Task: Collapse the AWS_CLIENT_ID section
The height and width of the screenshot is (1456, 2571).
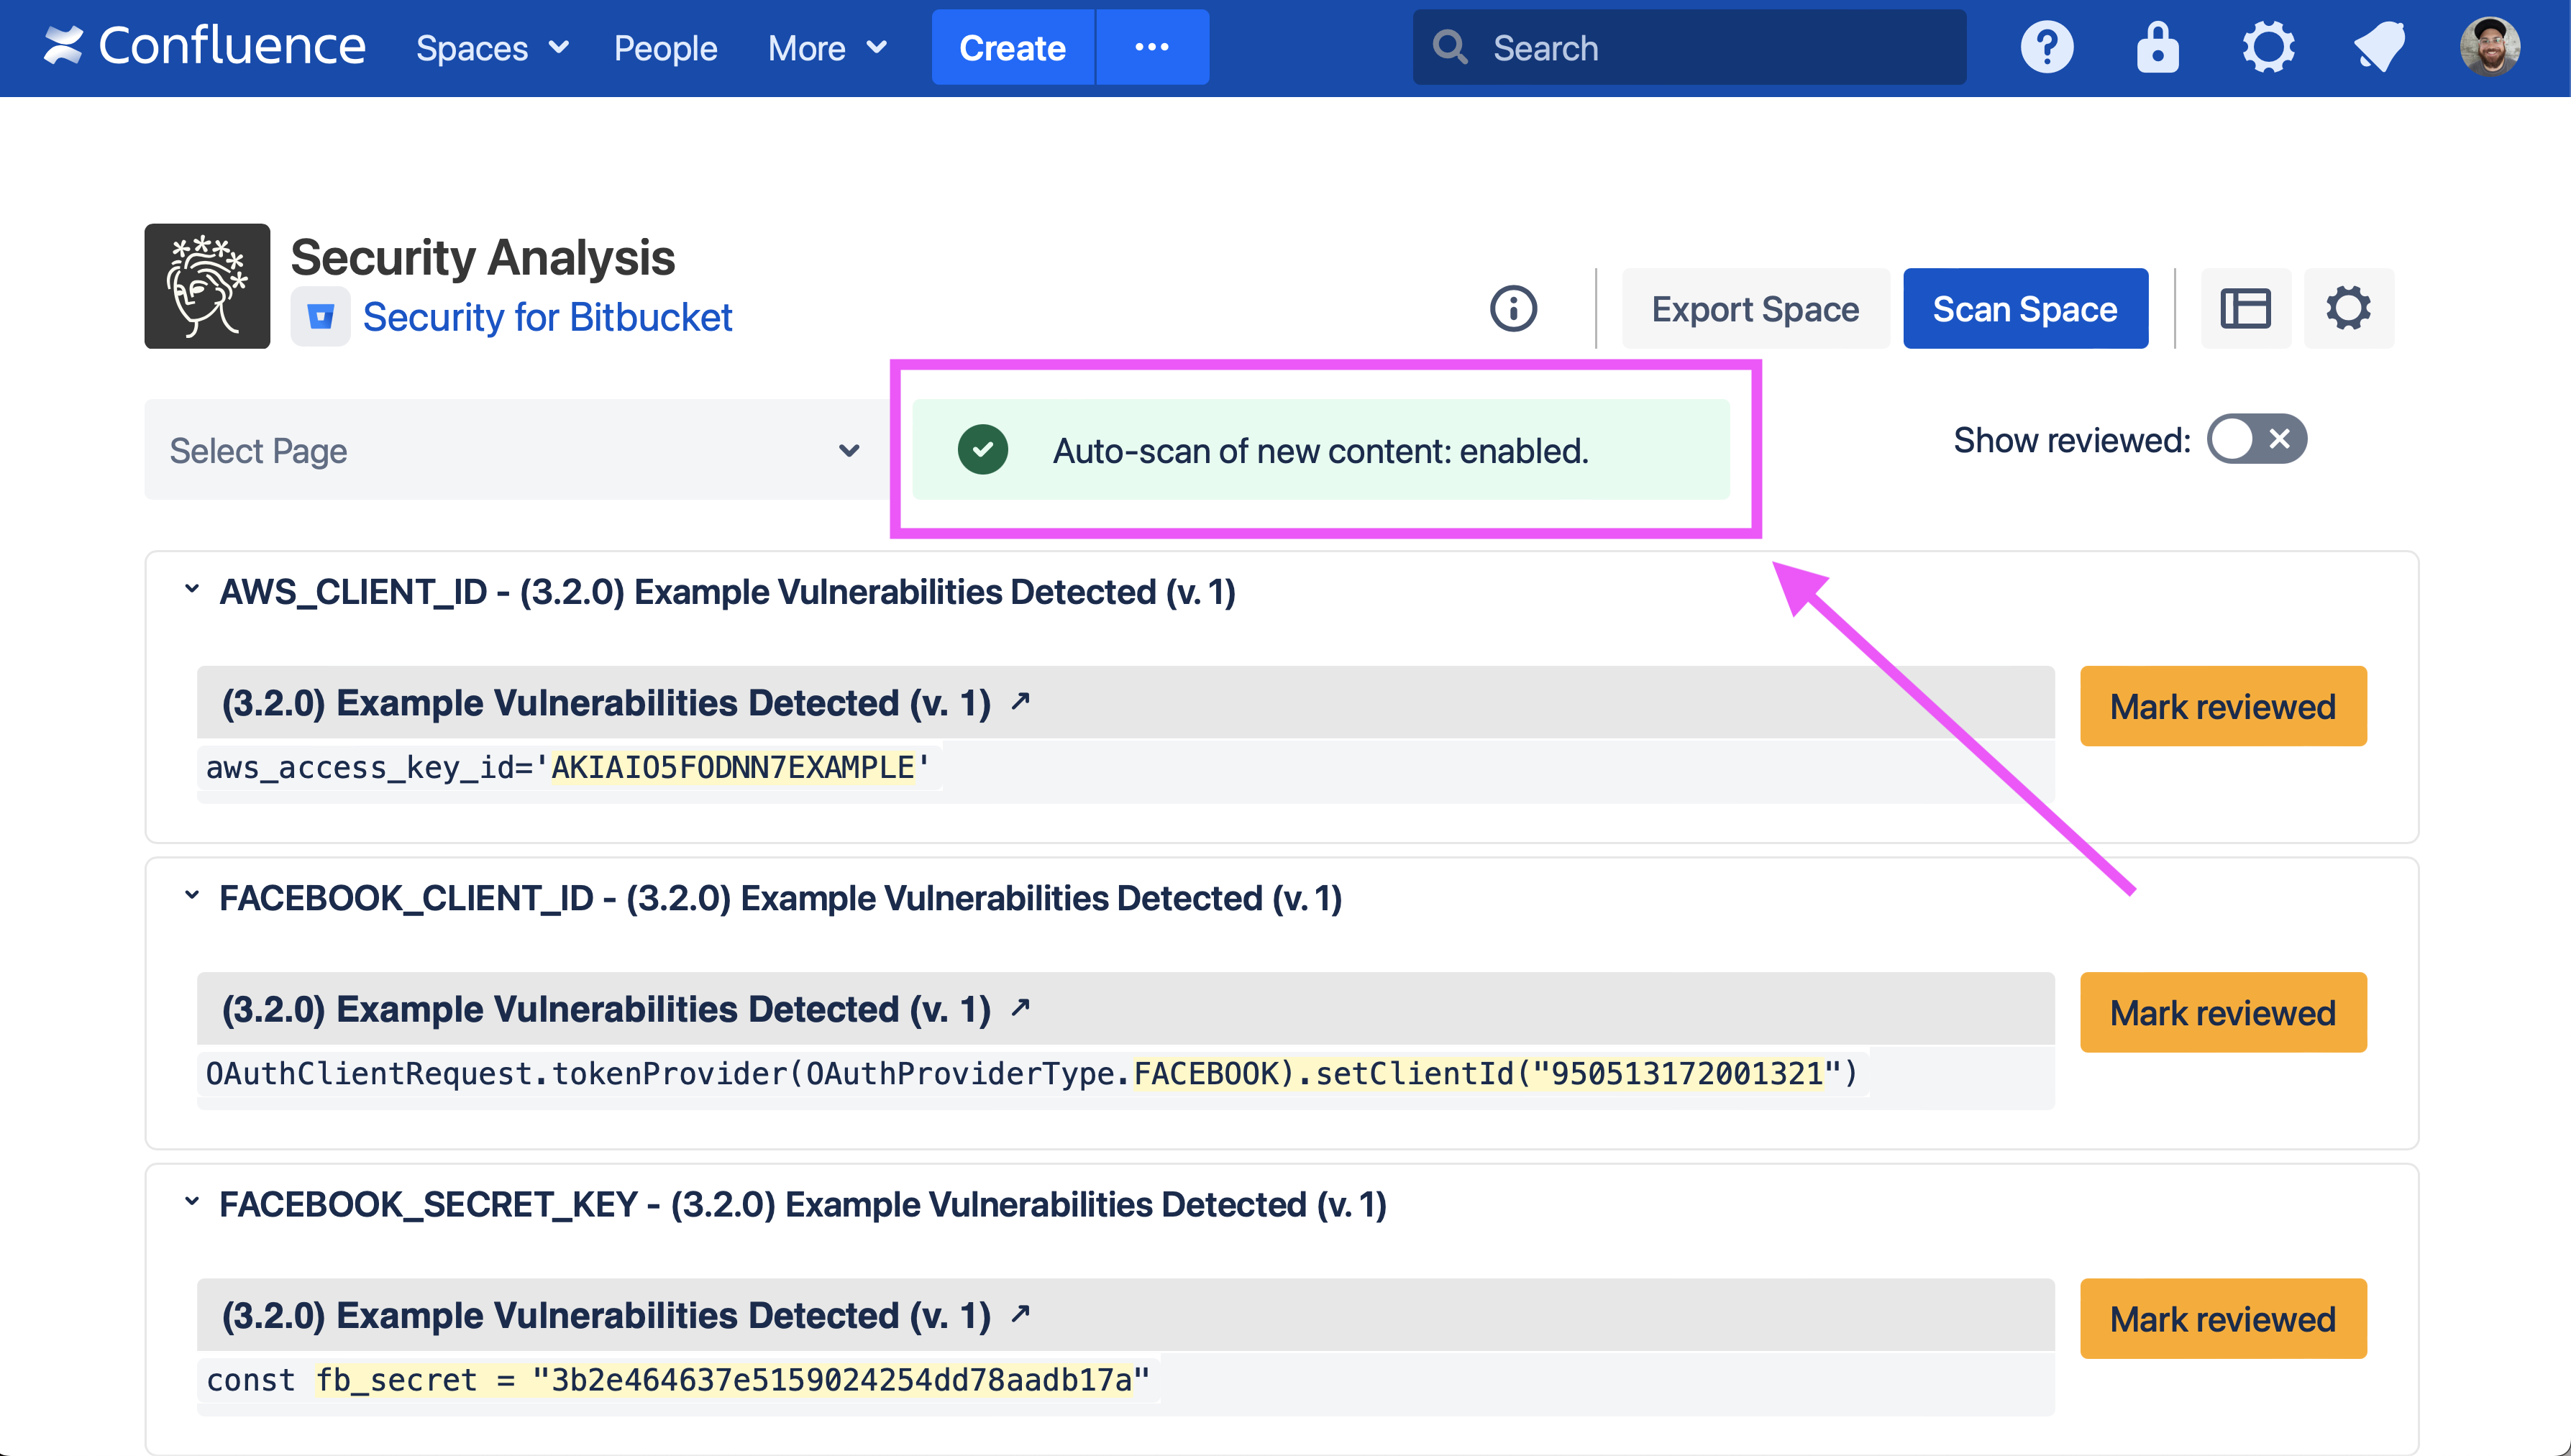Action: point(192,590)
